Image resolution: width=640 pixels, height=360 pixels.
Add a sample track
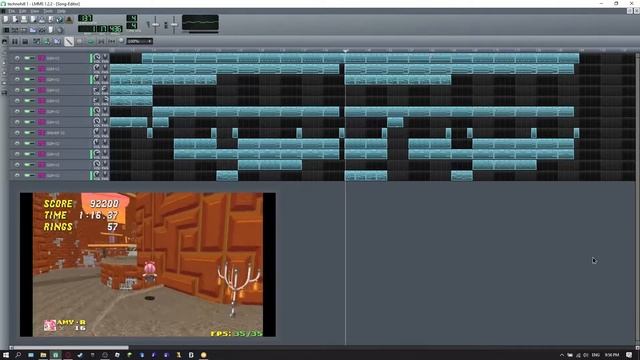pyautogui.click(x=47, y=41)
